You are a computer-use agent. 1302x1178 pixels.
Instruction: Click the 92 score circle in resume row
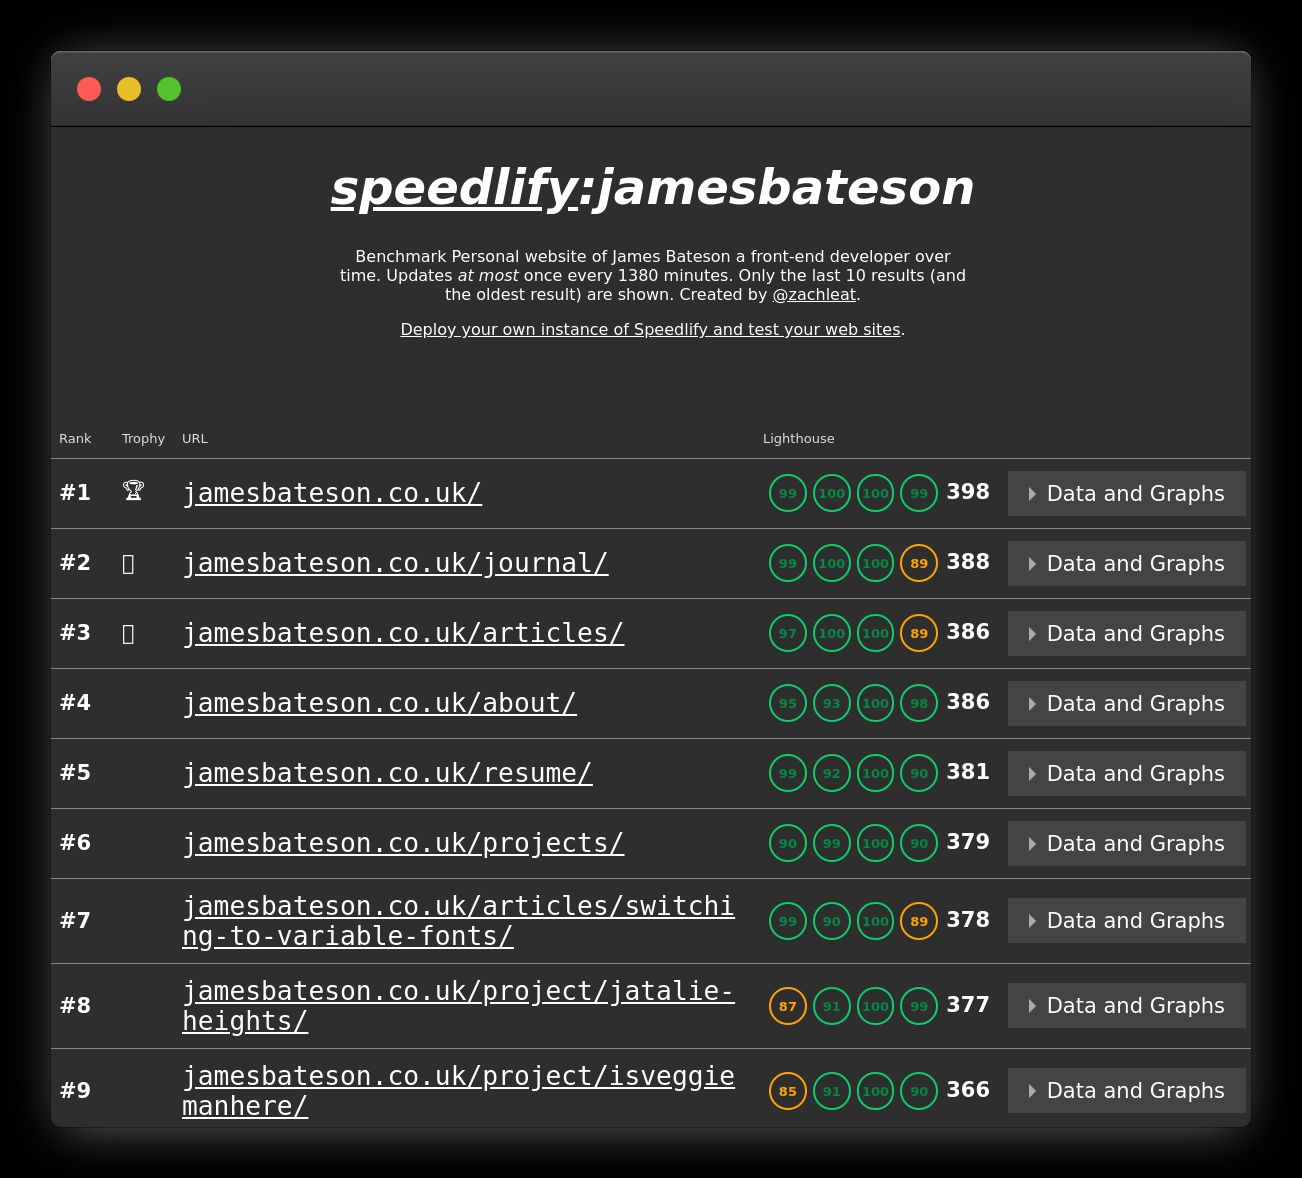(x=832, y=773)
